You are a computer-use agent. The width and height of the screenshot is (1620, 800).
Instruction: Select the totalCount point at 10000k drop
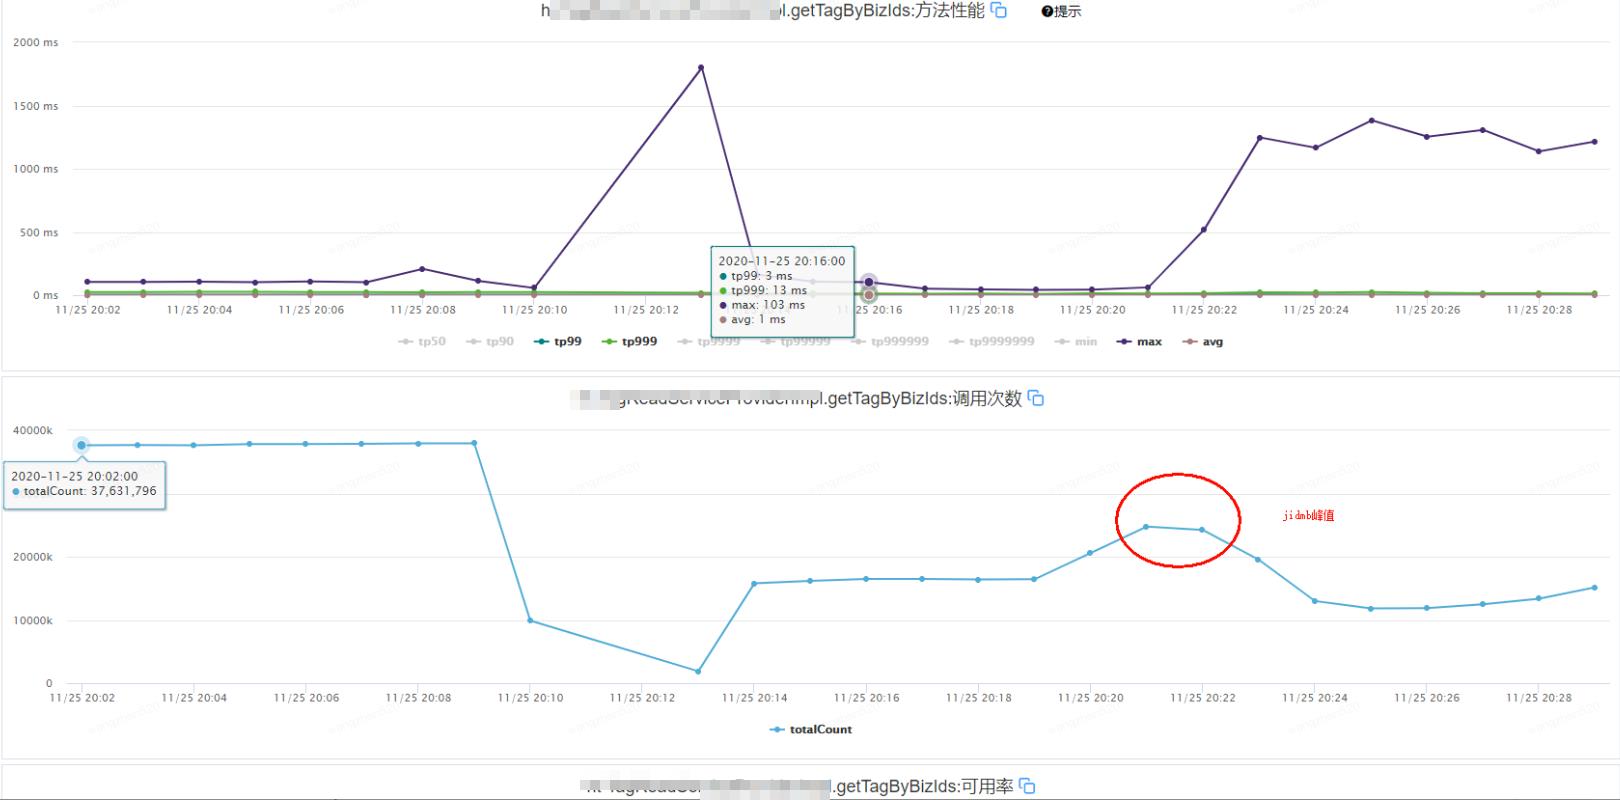[x=530, y=621]
